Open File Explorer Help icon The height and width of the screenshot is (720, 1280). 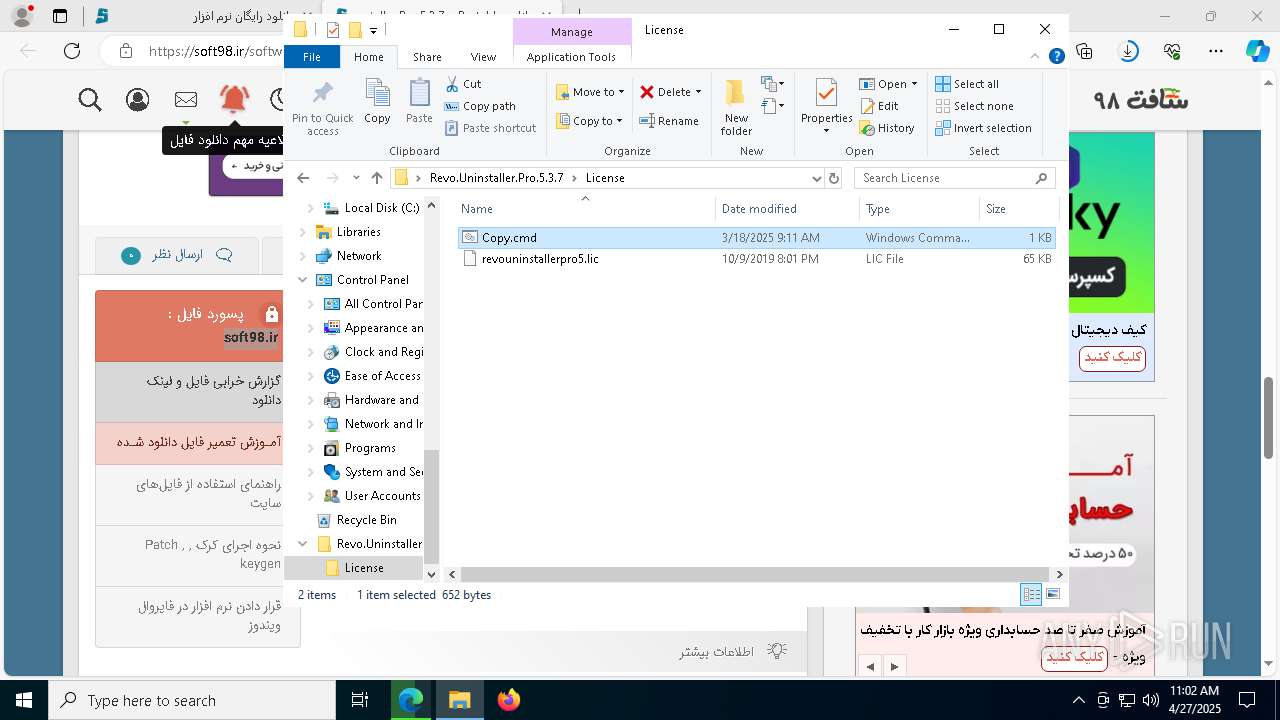[x=1056, y=57]
